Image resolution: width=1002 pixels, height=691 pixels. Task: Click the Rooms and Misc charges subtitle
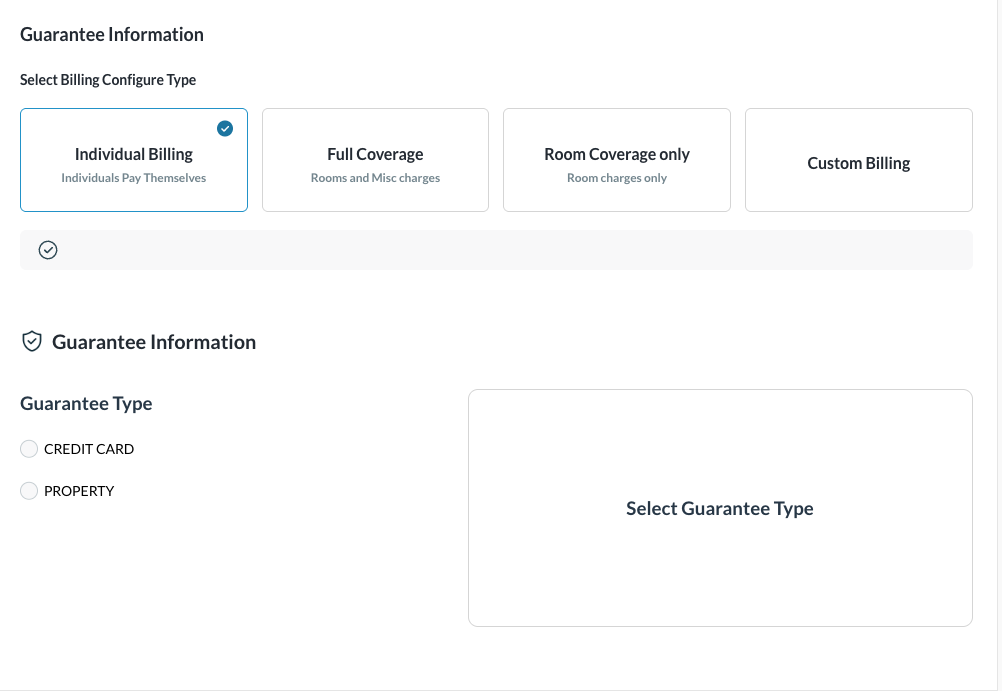point(375,178)
